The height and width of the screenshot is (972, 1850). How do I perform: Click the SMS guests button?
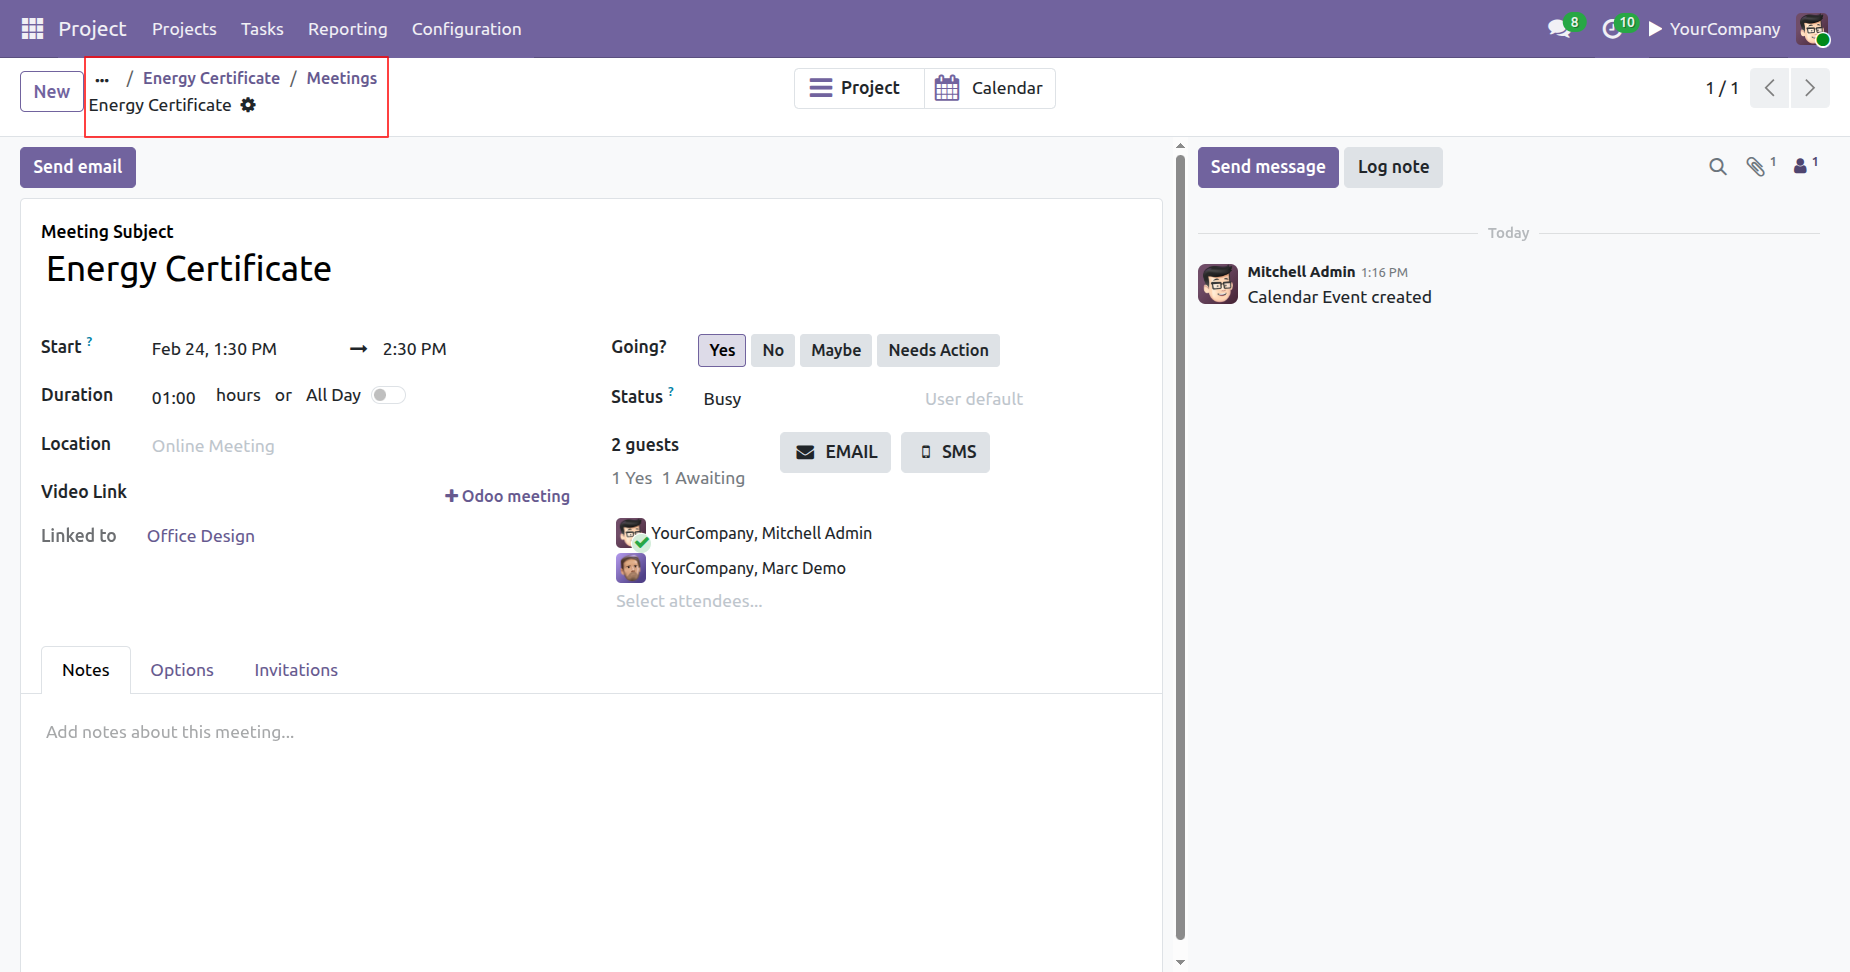(945, 452)
